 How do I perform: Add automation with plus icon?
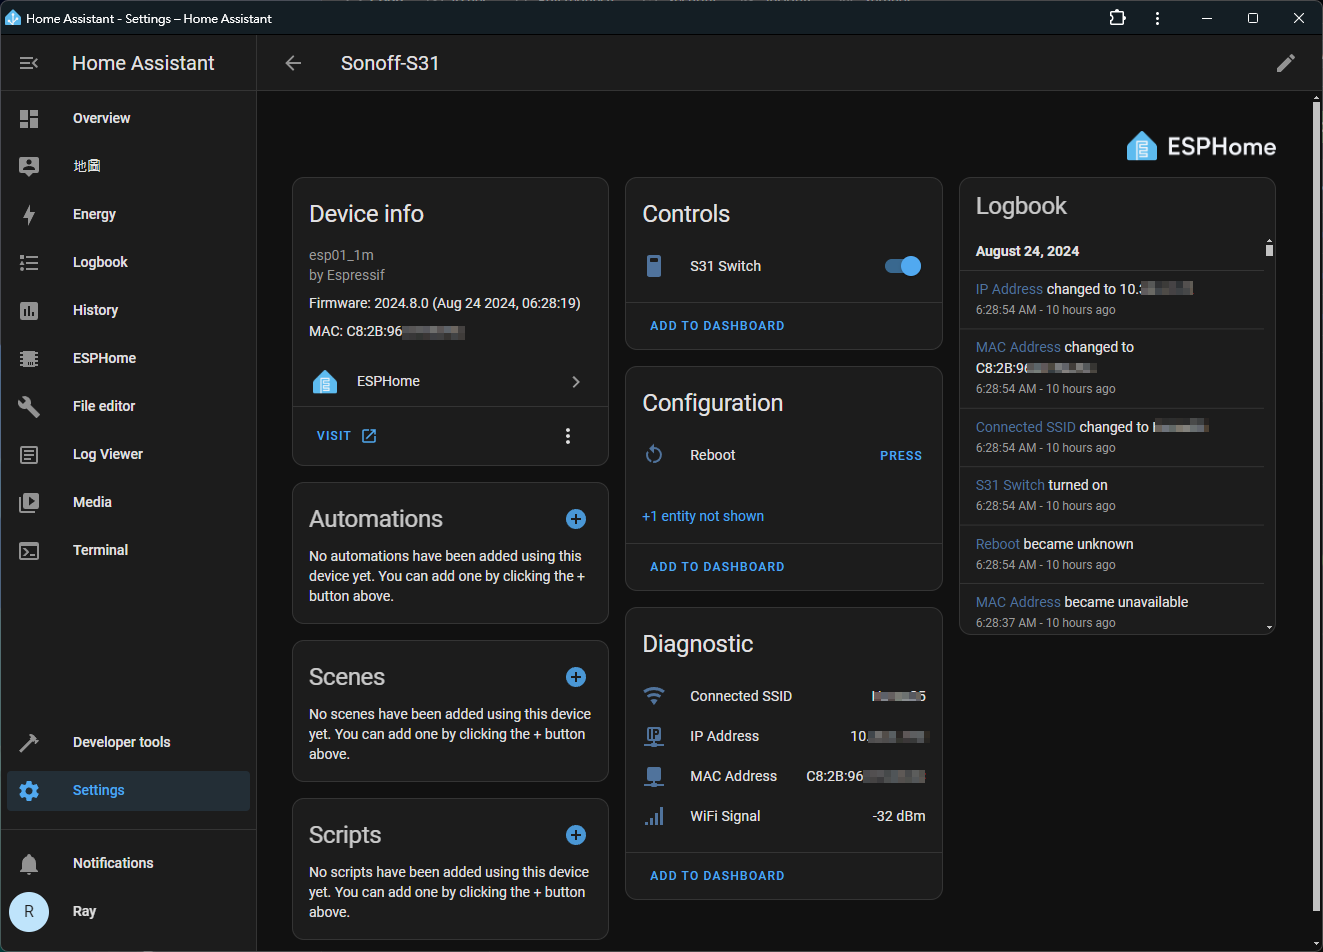(576, 519)
